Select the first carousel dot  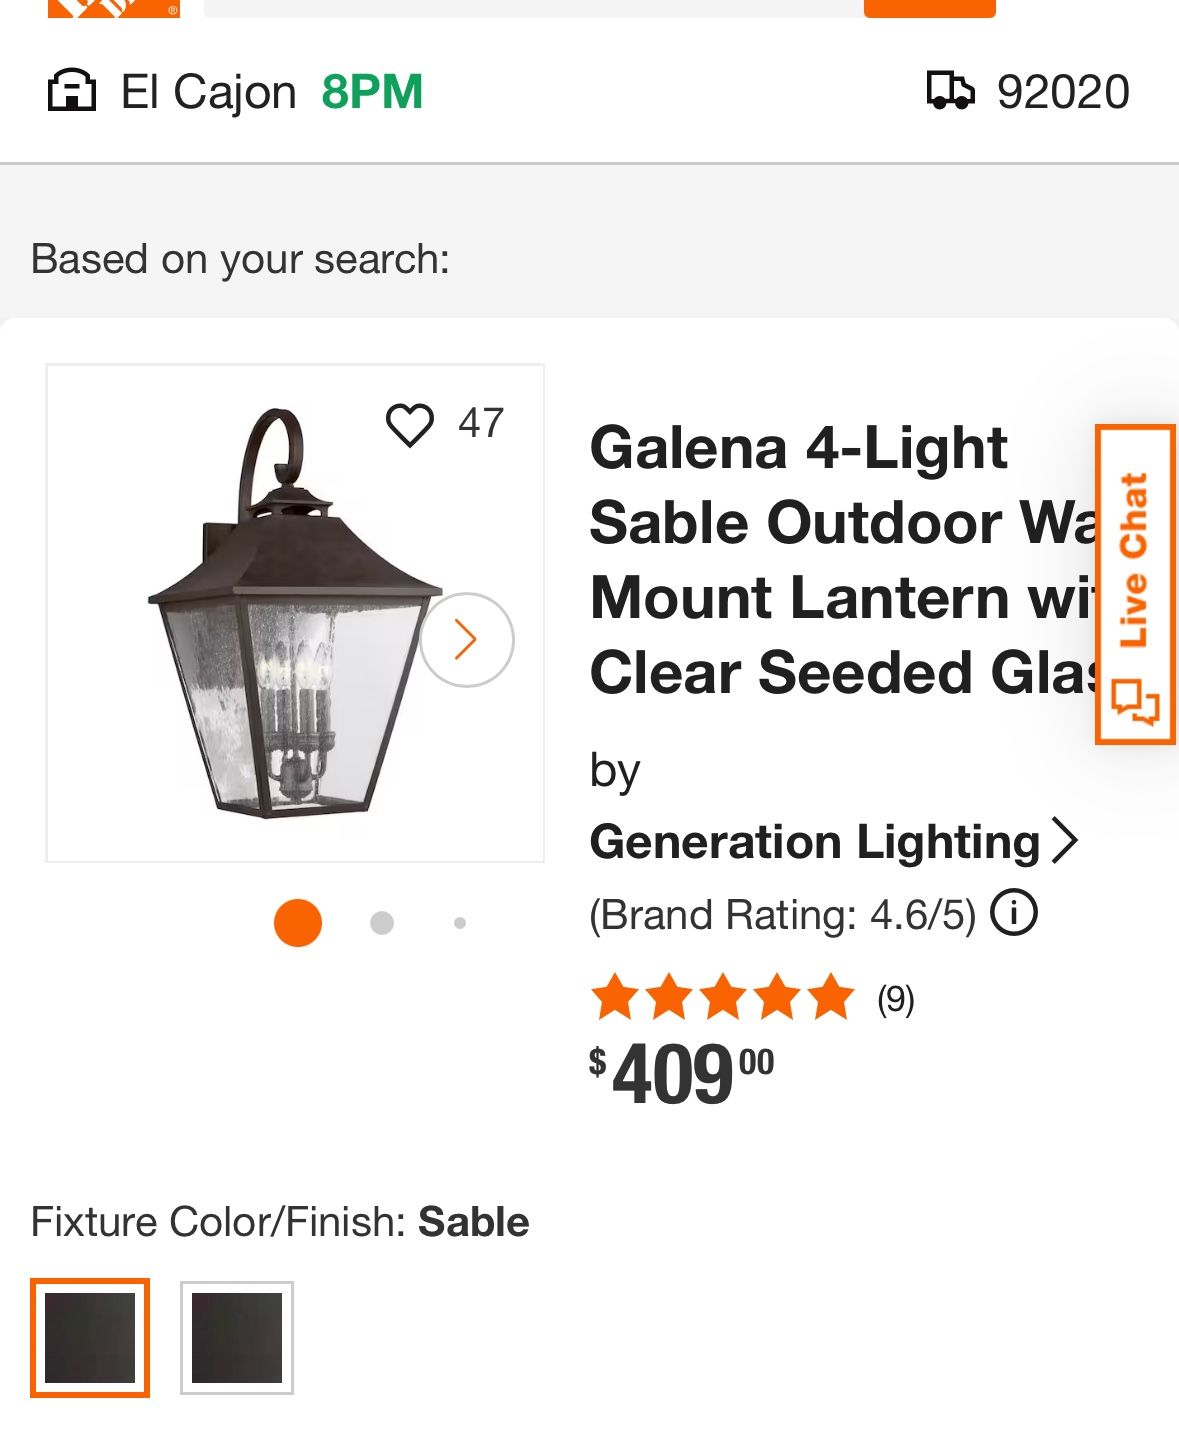(298, 922)
